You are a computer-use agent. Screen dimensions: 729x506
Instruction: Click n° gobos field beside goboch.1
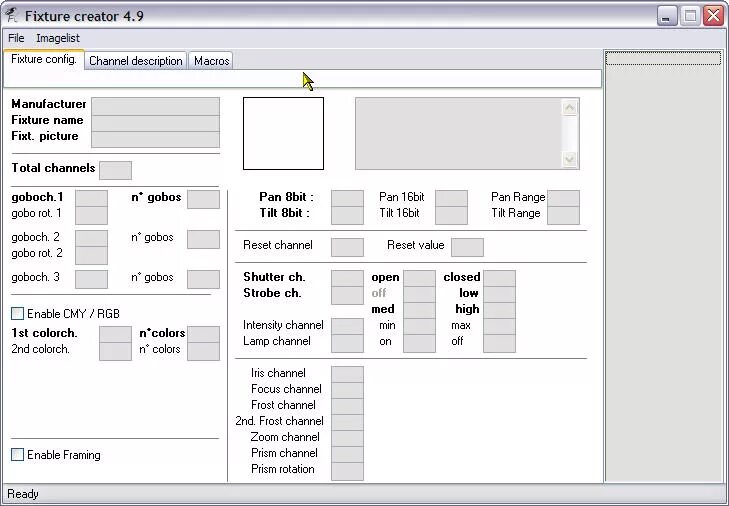[x=203, y=199]
